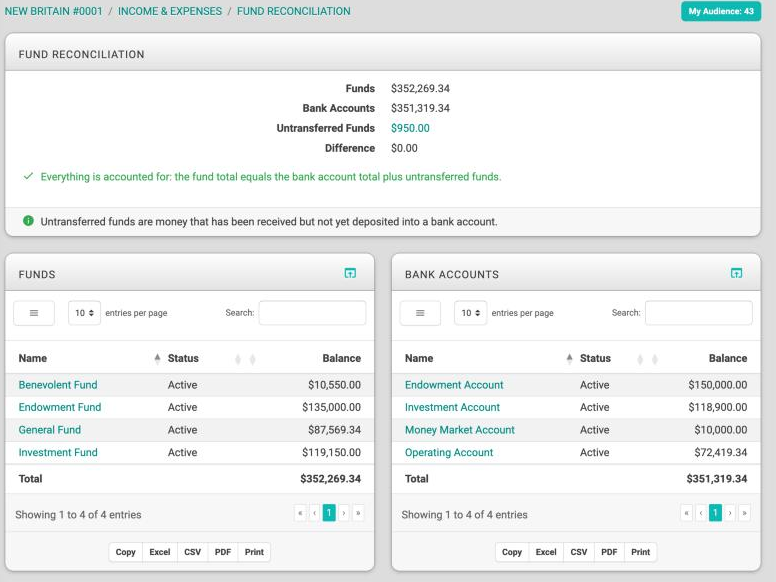Sort Funds table by Balance header
Screen dimensions: 776x582
point(341,358)
